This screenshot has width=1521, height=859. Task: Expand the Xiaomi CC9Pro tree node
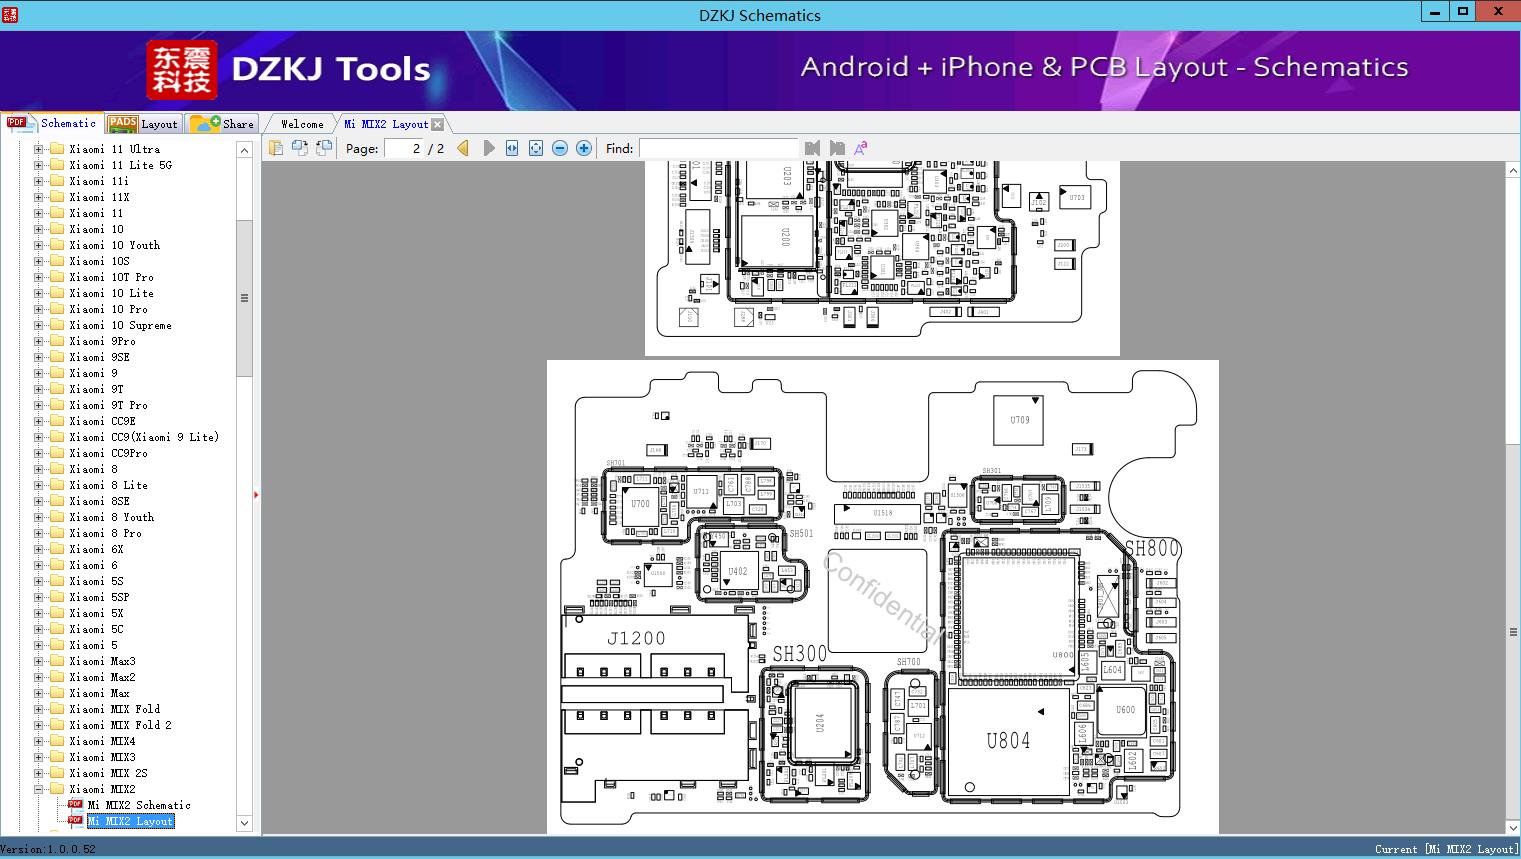coord(38,453)
